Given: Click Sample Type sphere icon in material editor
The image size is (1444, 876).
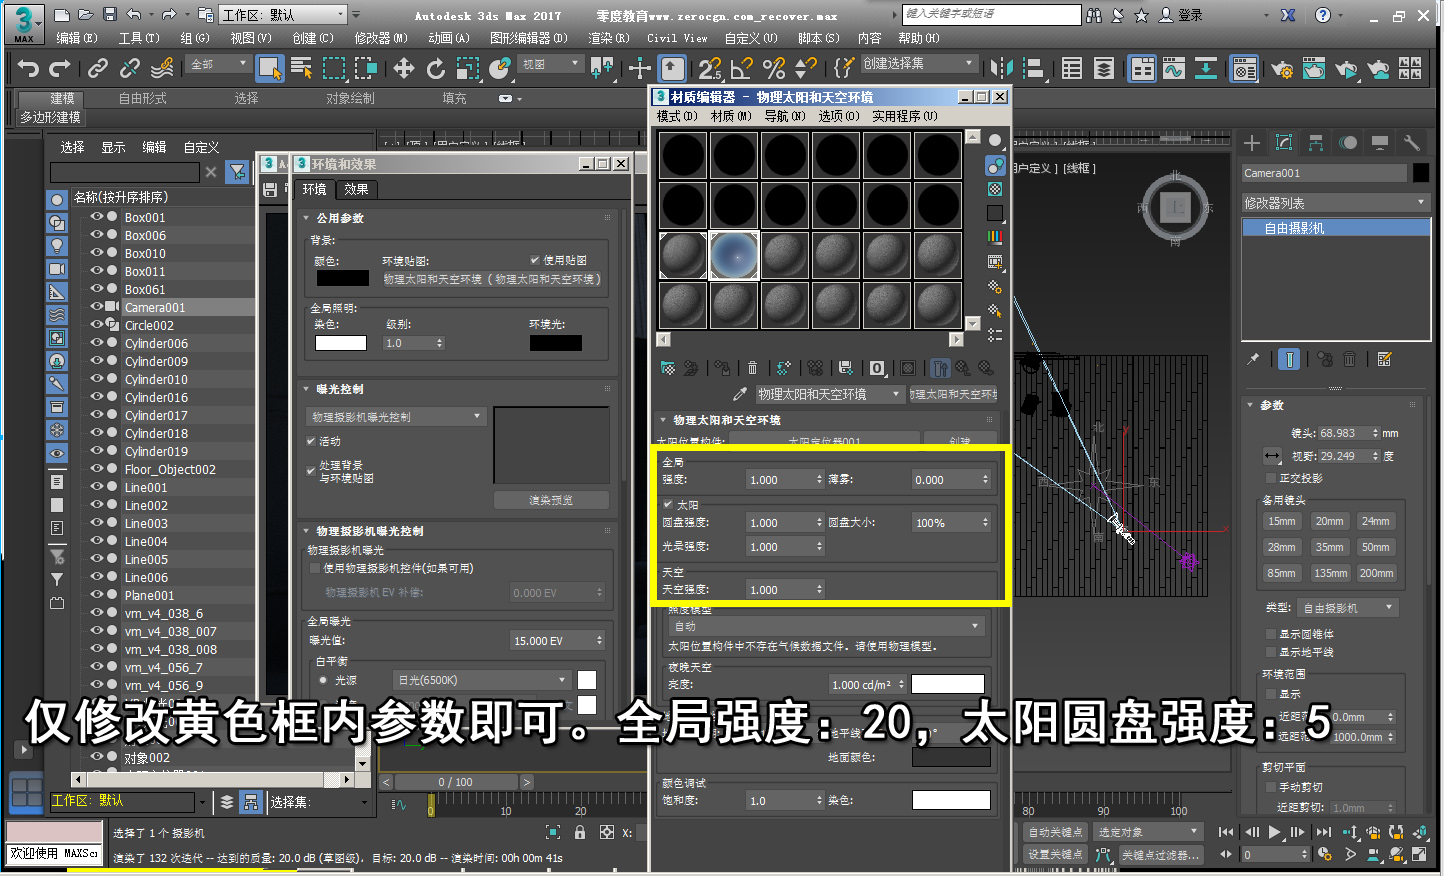Looking at the screenshot, I should coord(995,139).
